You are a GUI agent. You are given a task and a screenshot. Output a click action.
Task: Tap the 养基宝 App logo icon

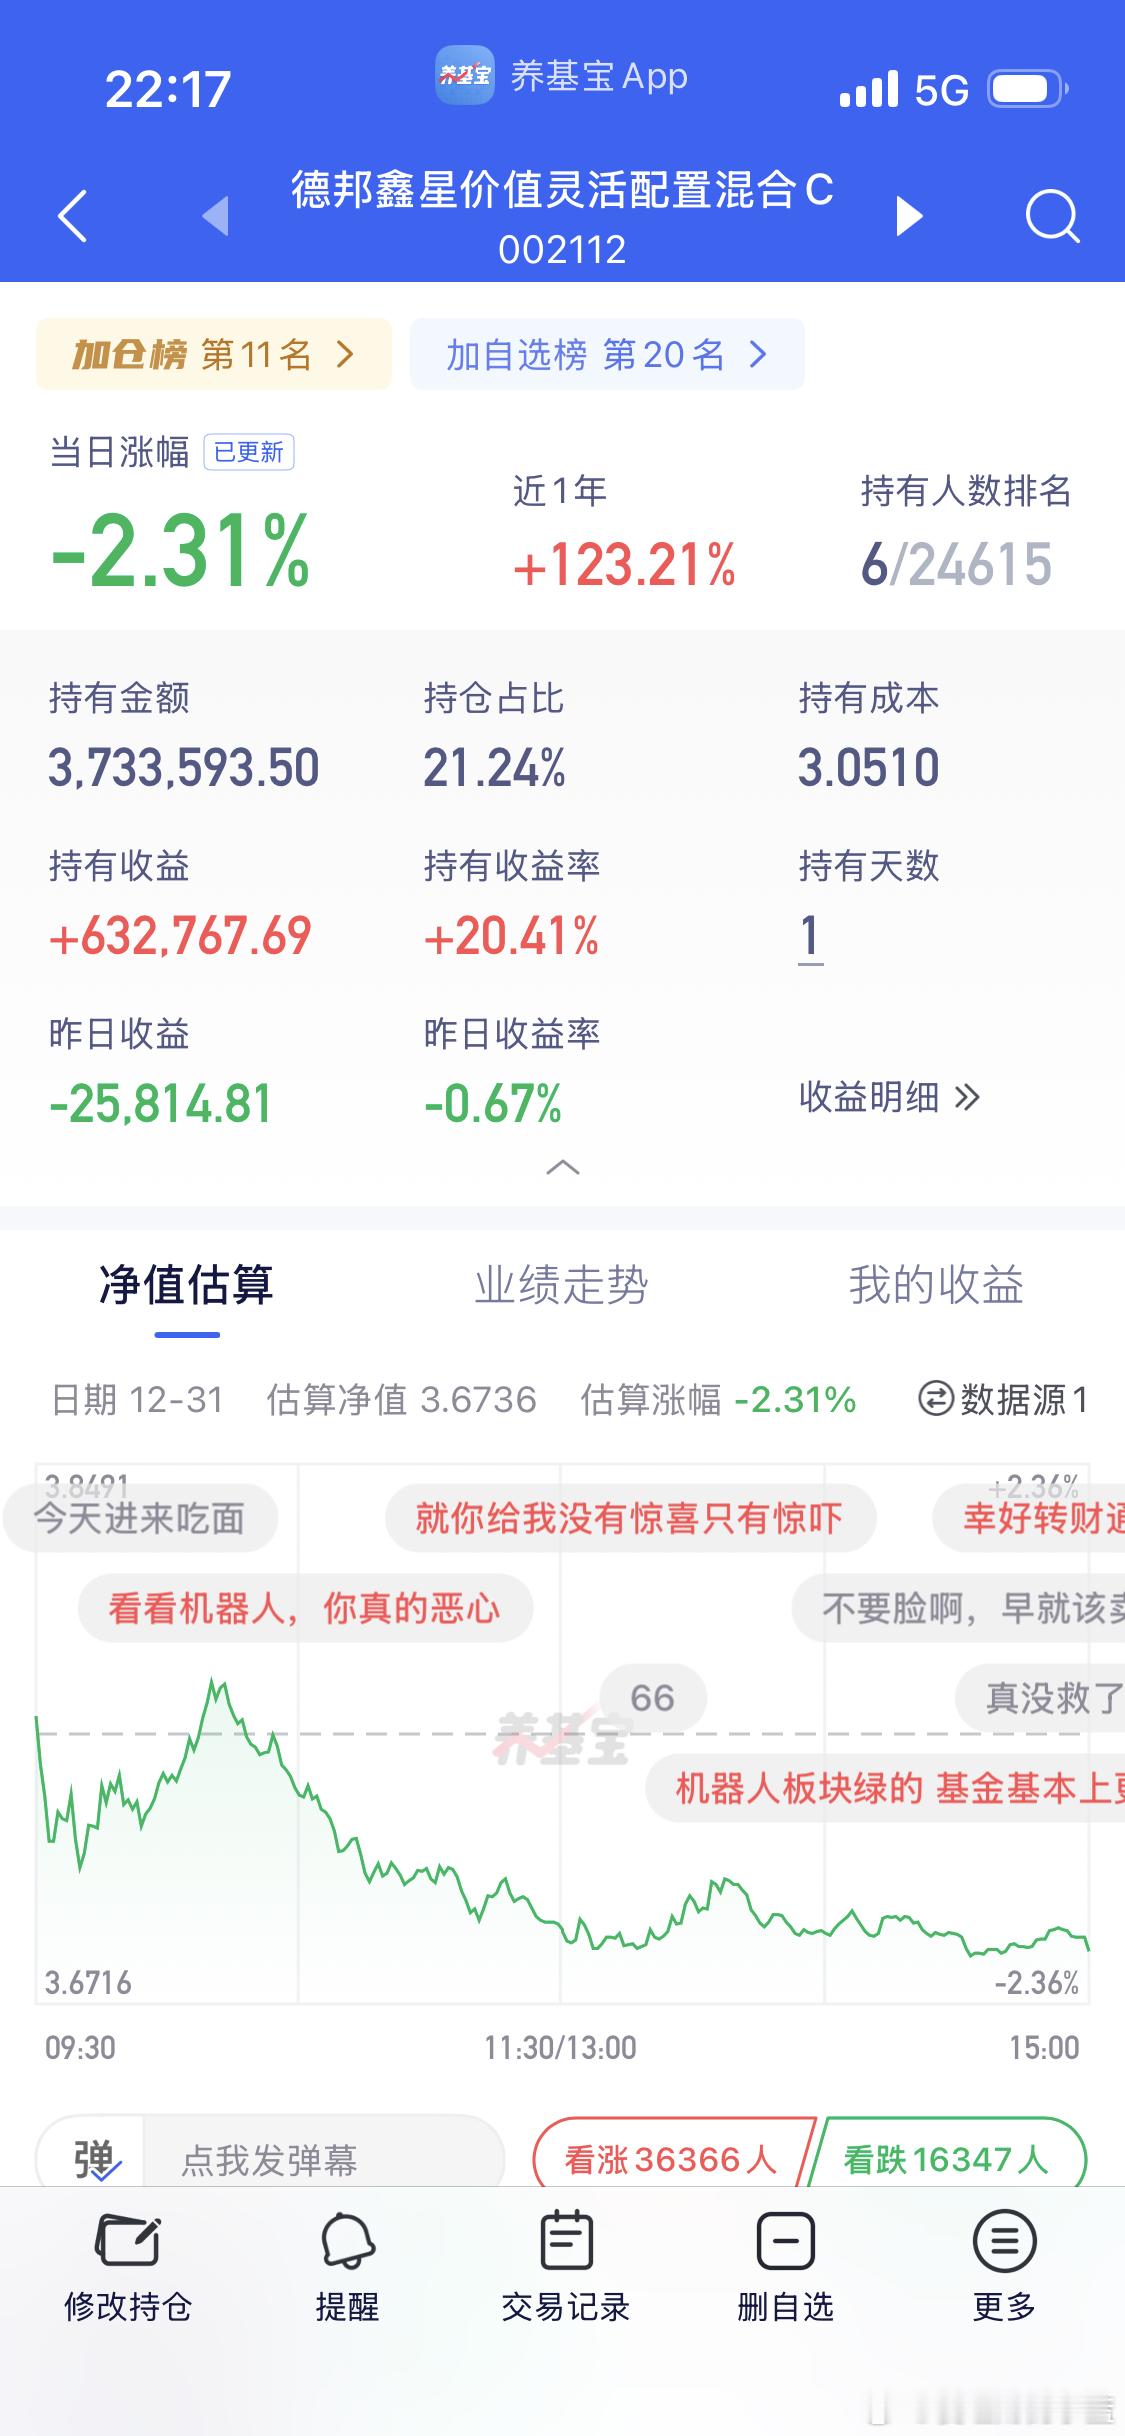(464, 75)
